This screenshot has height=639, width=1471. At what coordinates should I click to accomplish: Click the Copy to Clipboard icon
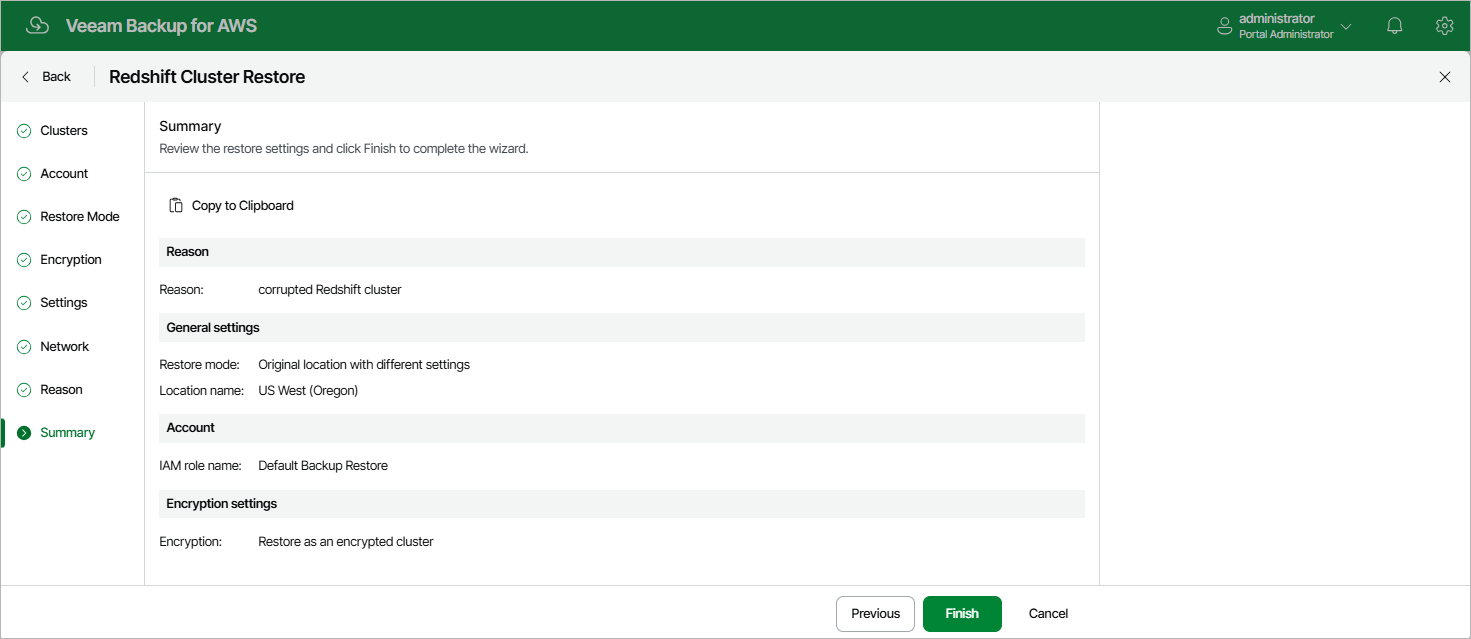point(176,205)
